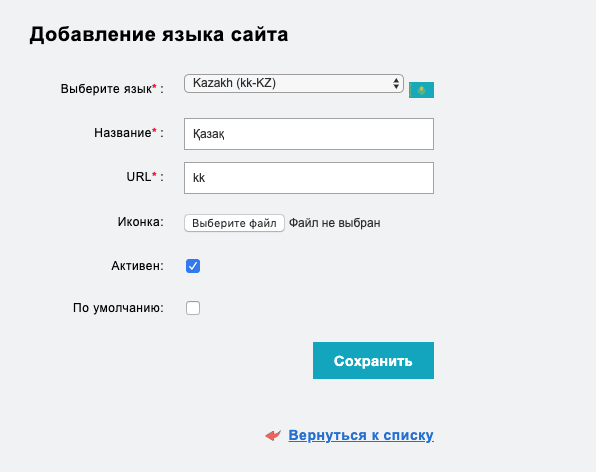Image resolution: width=596 pixels, height=472 pixels.
Task: Click the Добавление языка сайта heading
Action: (159, 35)
